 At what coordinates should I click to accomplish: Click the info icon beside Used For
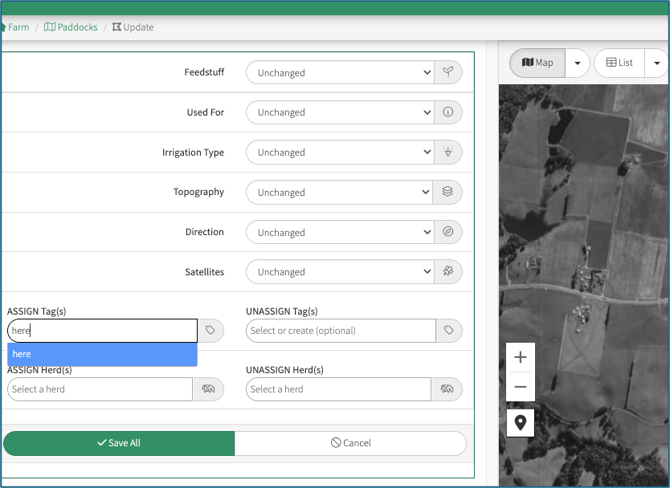click(448, 113)
